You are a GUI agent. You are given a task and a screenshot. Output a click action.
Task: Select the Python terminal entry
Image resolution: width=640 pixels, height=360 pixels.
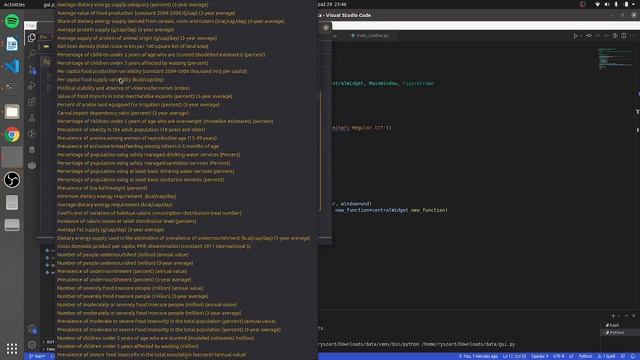(615, 333)
